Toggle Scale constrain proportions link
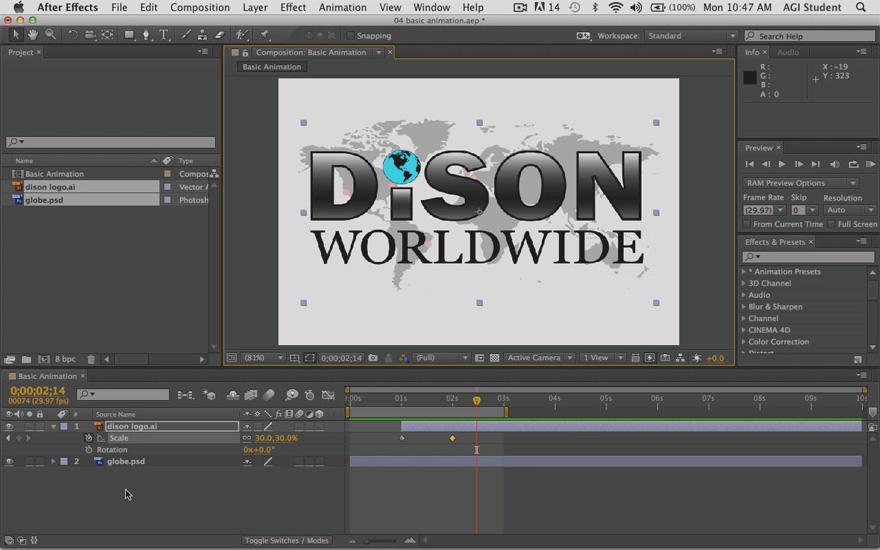 click(247, 438)
